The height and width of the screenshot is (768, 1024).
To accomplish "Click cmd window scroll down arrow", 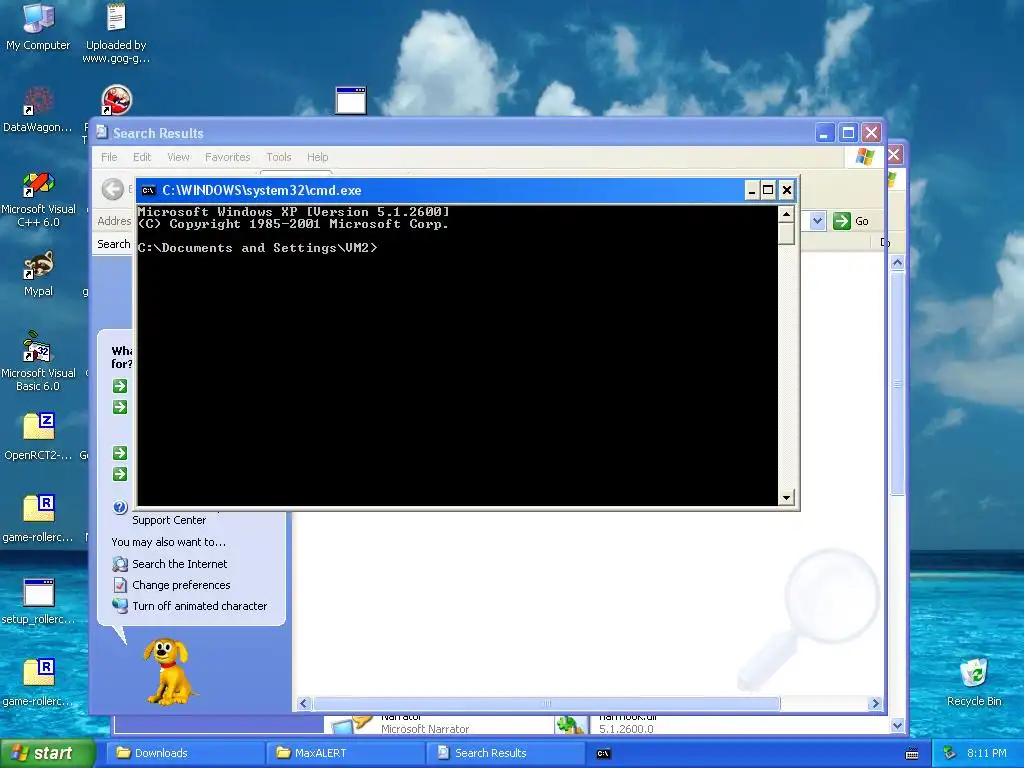I will [x=786, y=498].
